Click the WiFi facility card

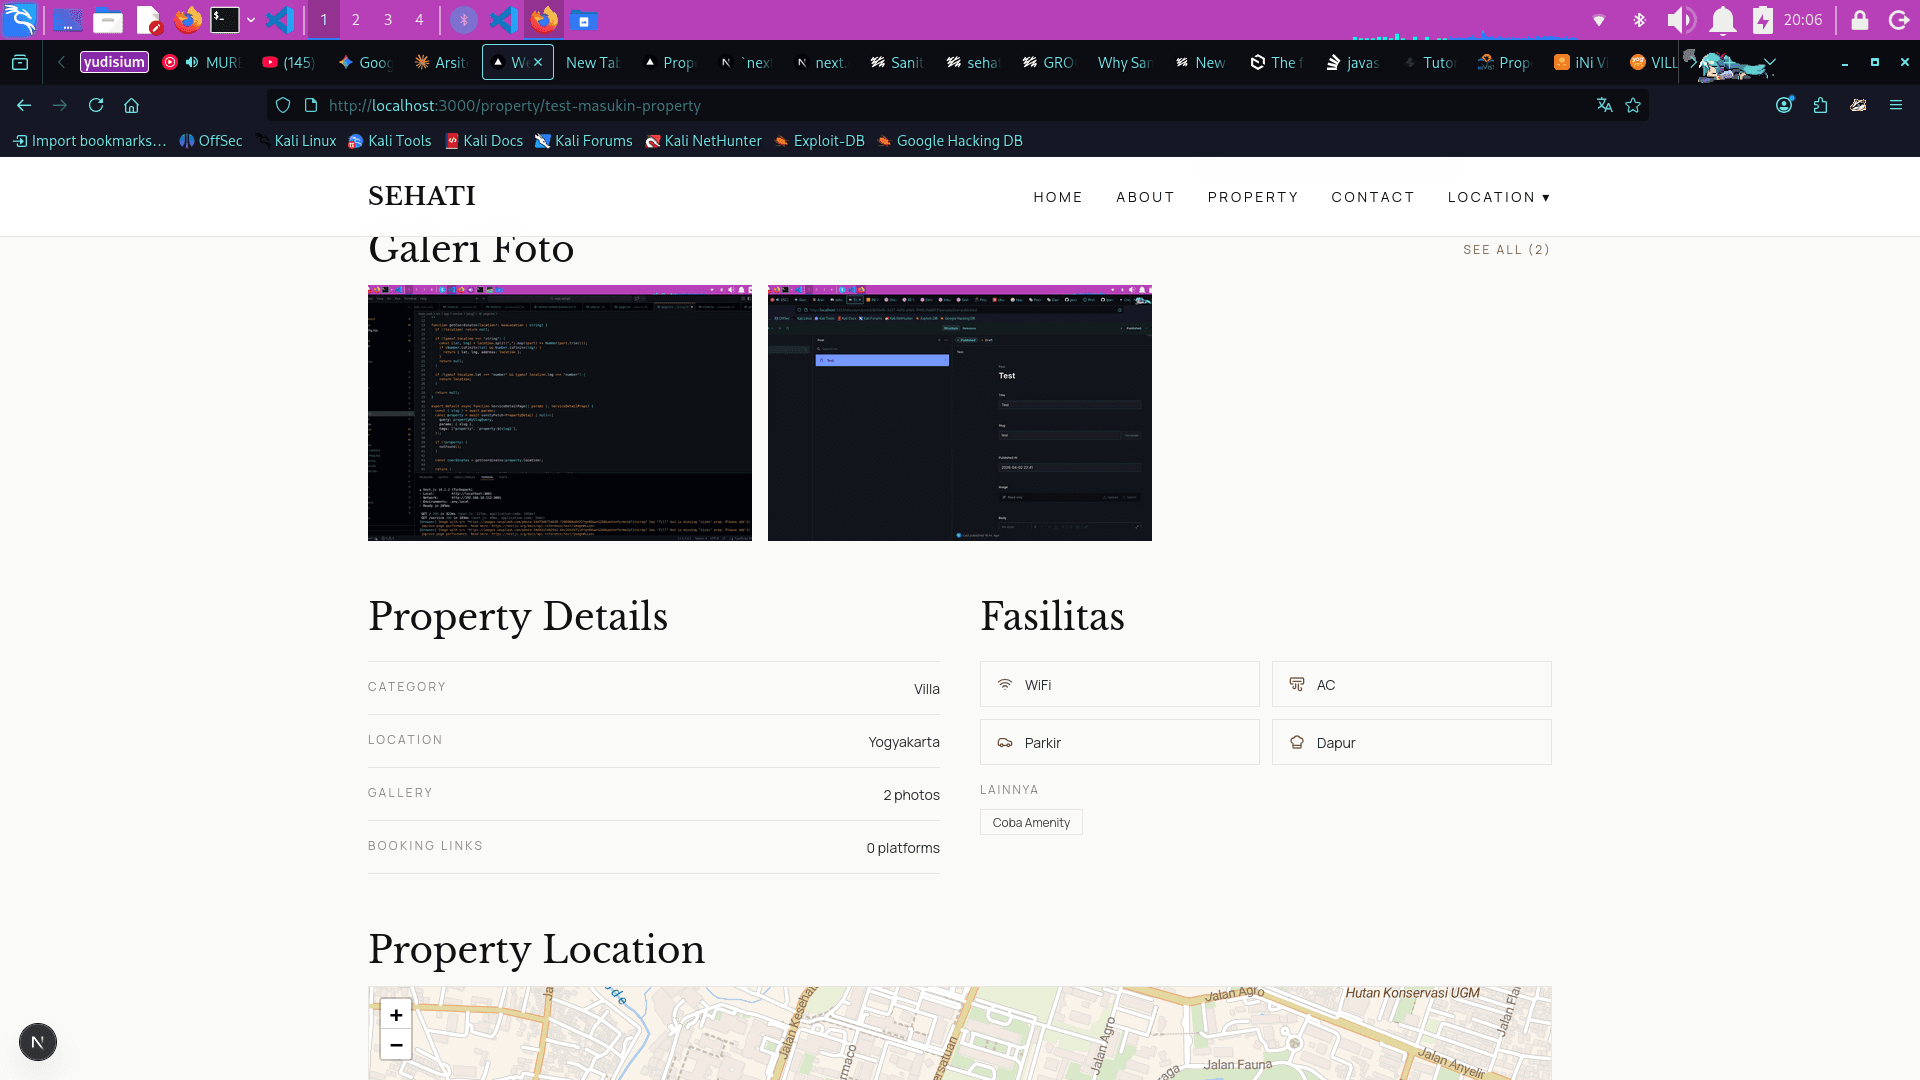(x=1120, y=684)
